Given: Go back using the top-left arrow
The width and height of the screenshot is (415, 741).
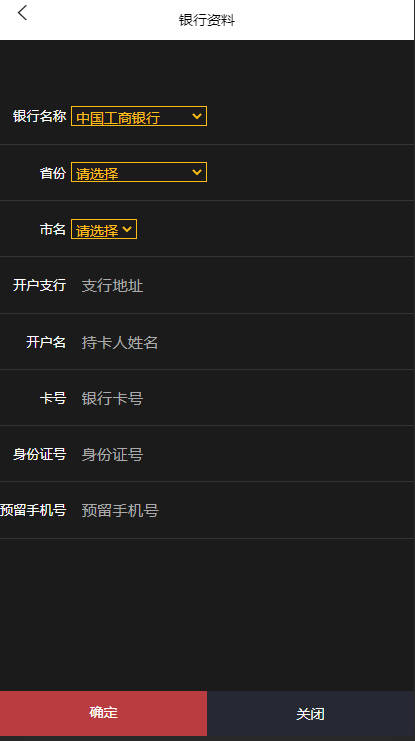Looking at the screenshot, I should 22,13.
